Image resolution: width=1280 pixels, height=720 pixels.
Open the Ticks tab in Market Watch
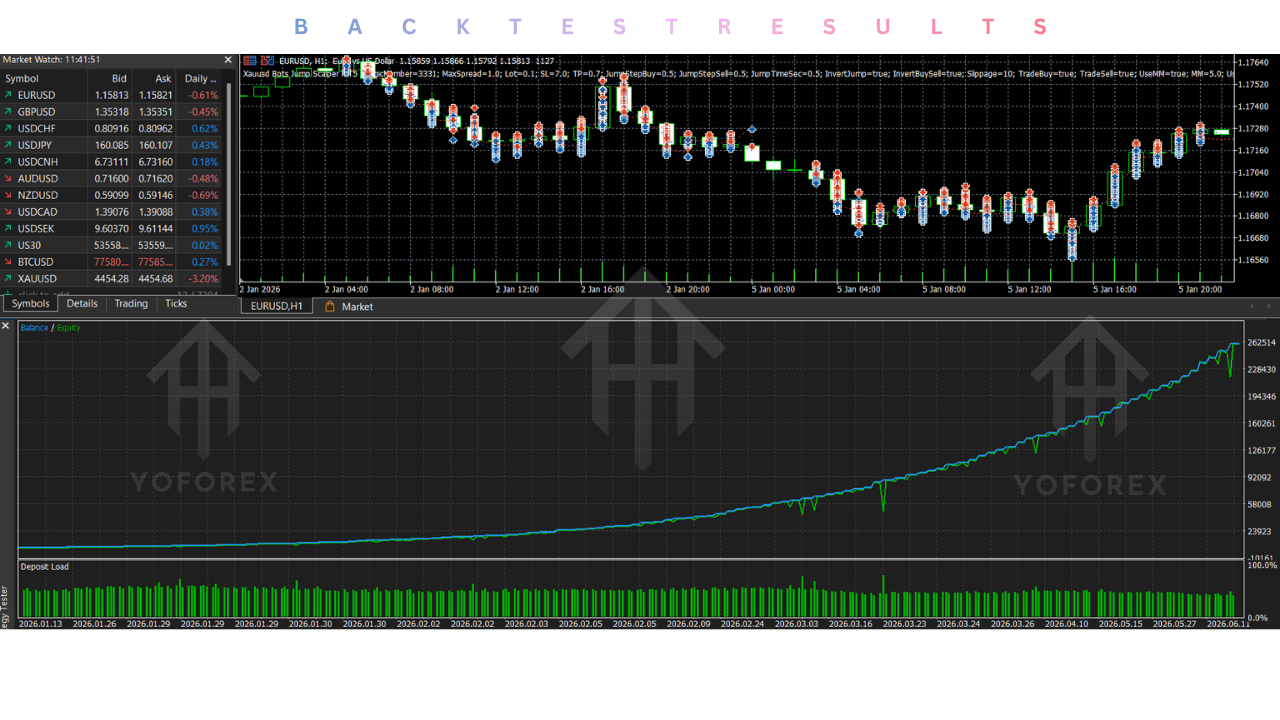(x=176, y=303)
